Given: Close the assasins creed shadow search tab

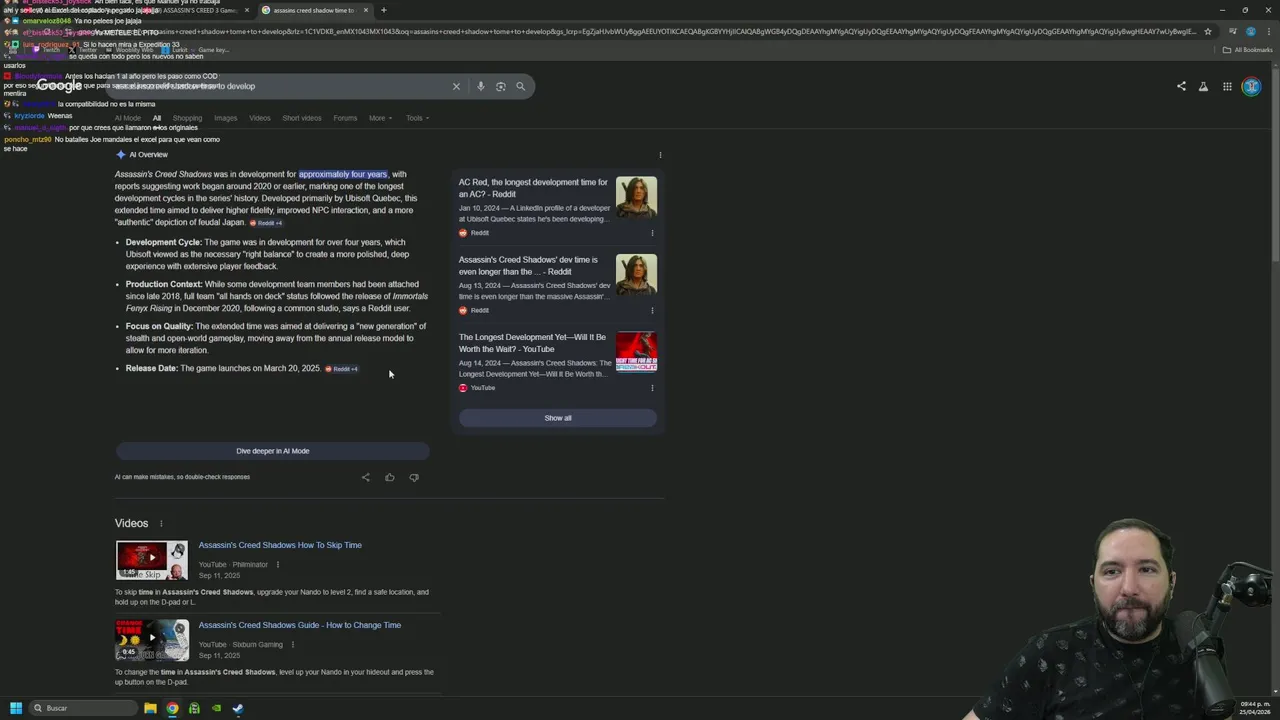Looking at the screenshot, I should click(x=365, y=10).
